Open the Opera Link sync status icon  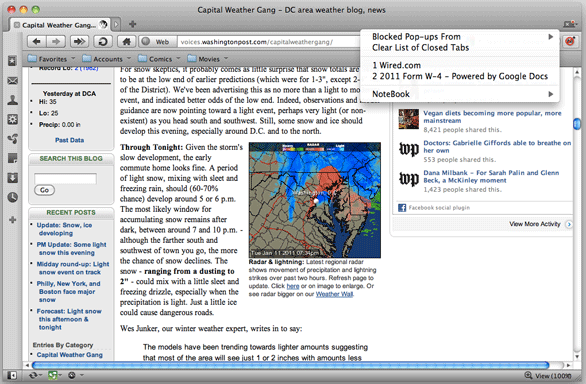point(34,375)
